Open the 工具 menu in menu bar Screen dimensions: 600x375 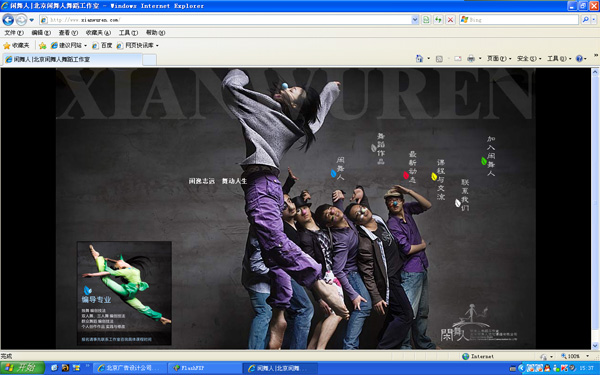tap(128, 33)
